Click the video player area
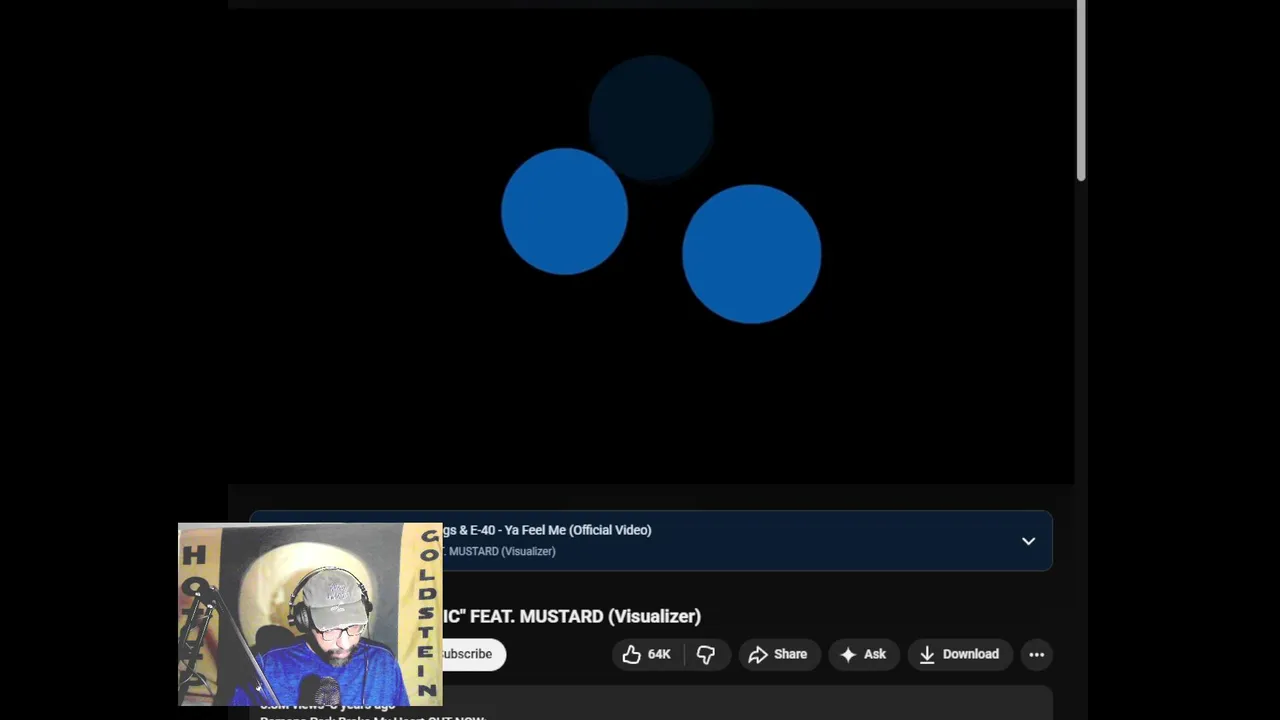The height and width of the screenshot is (720, 1280). coord(651,246)
